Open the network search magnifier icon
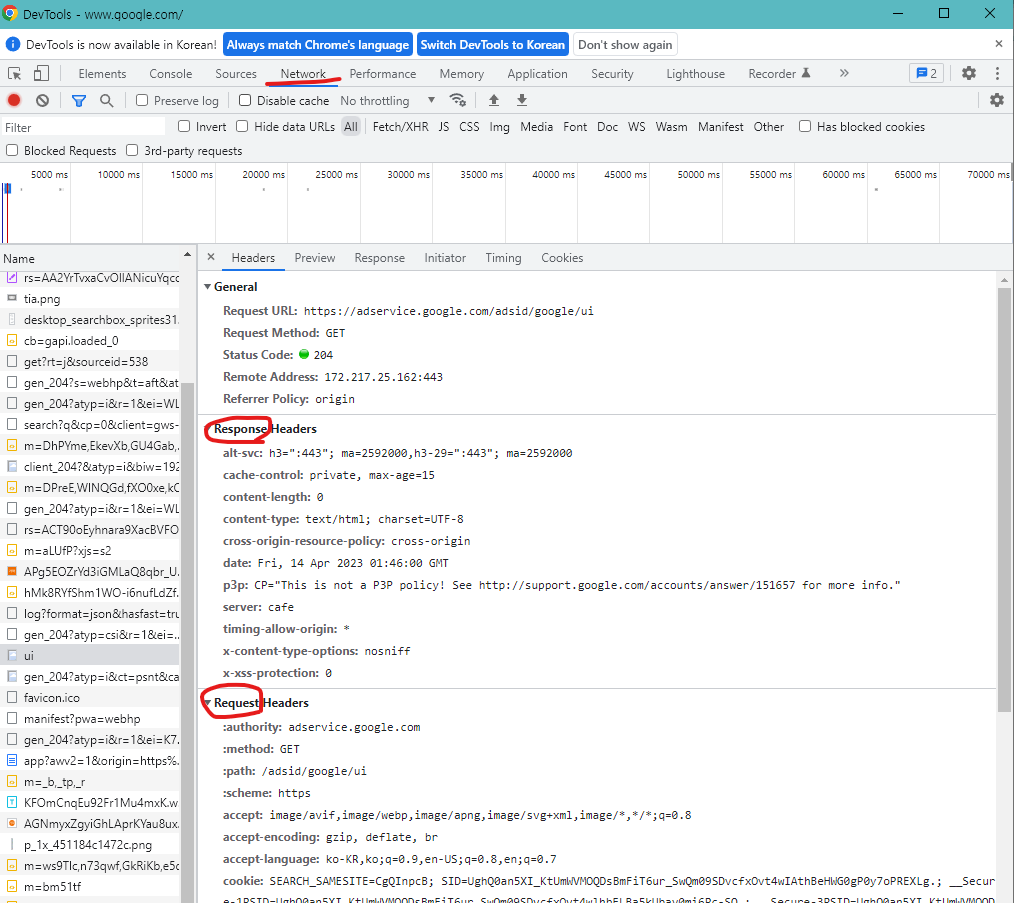 point(107,100)
